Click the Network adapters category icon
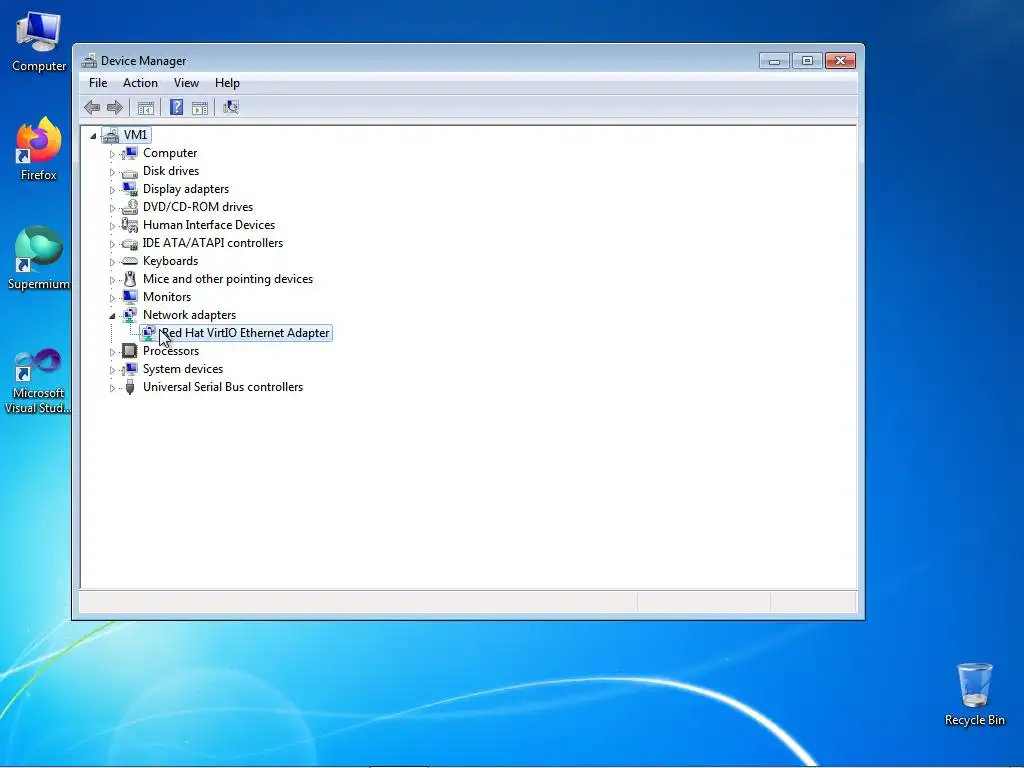The width and height of the screenshot is (1024, 768). coord(130,315)
